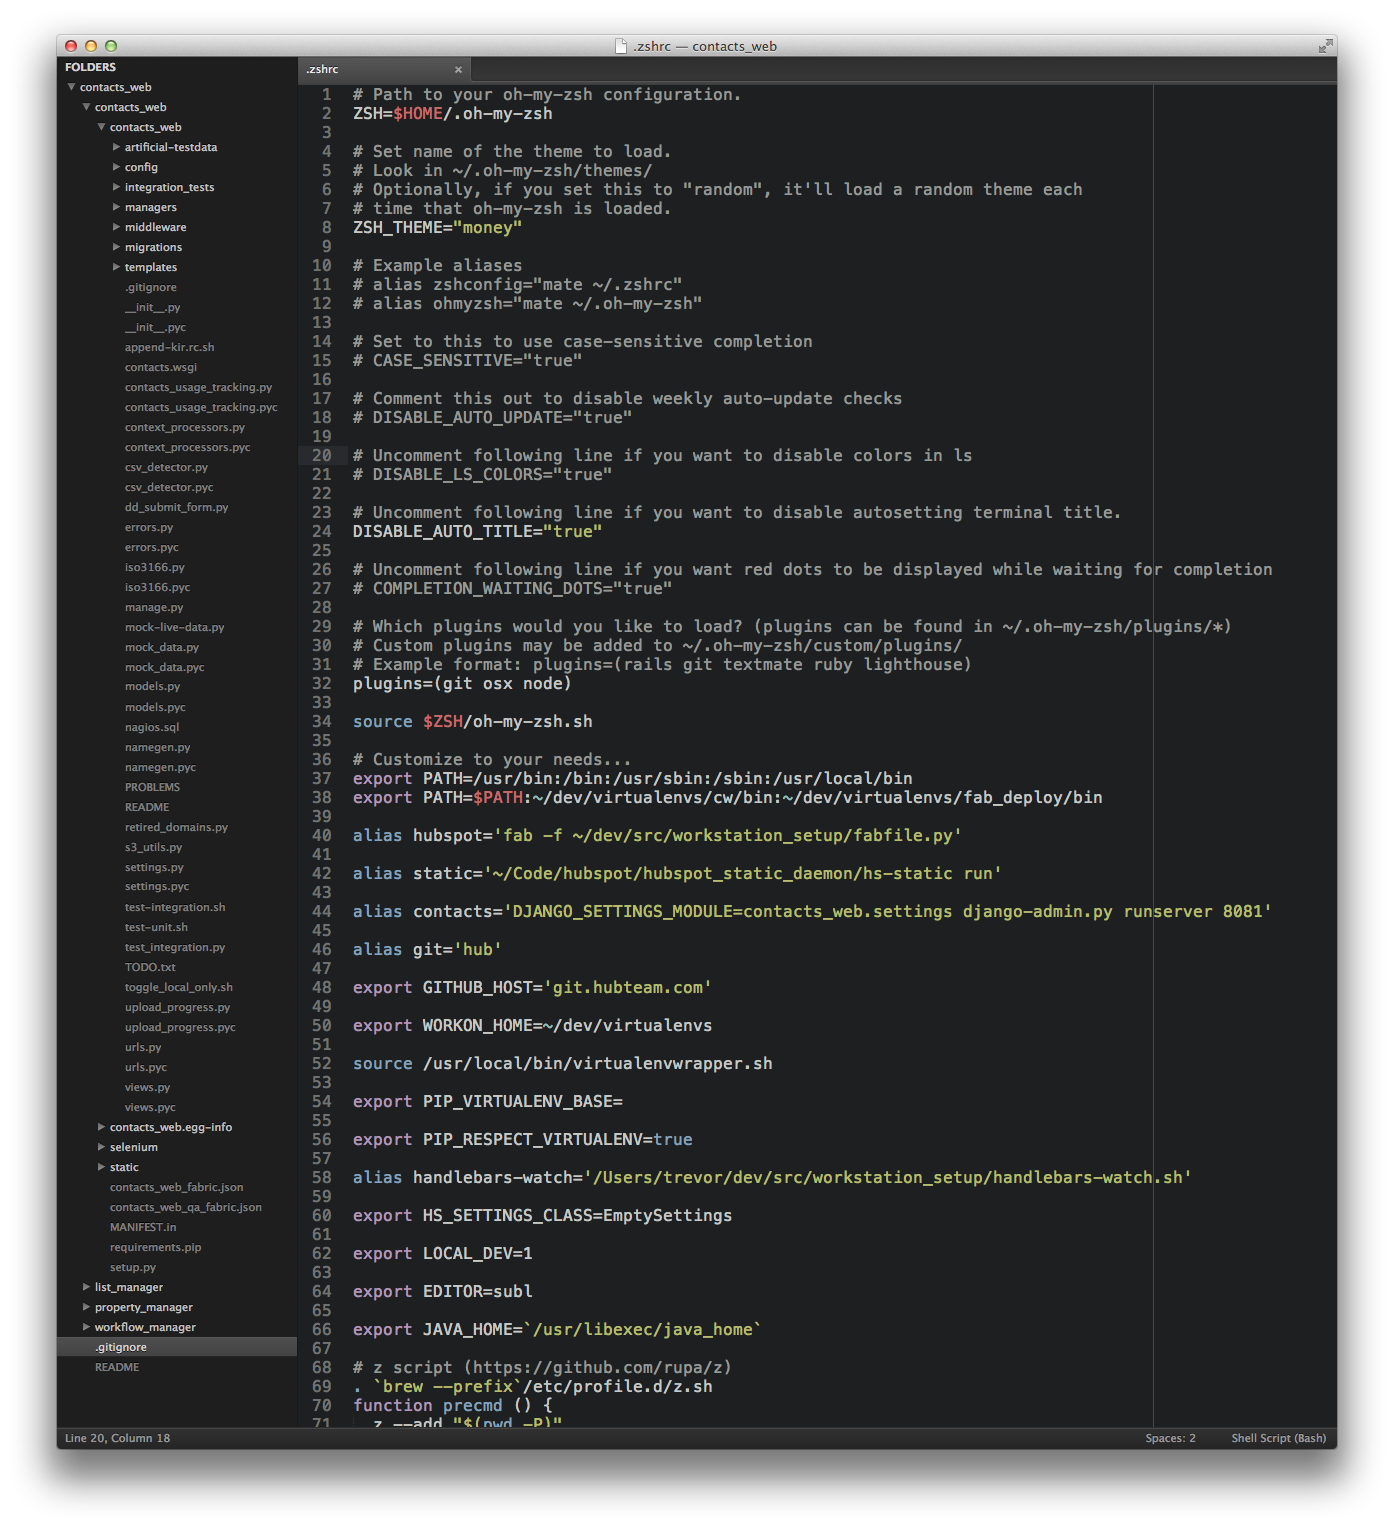Click line number 44 in gutter
1394x1528 pixels.
[321, 911]
